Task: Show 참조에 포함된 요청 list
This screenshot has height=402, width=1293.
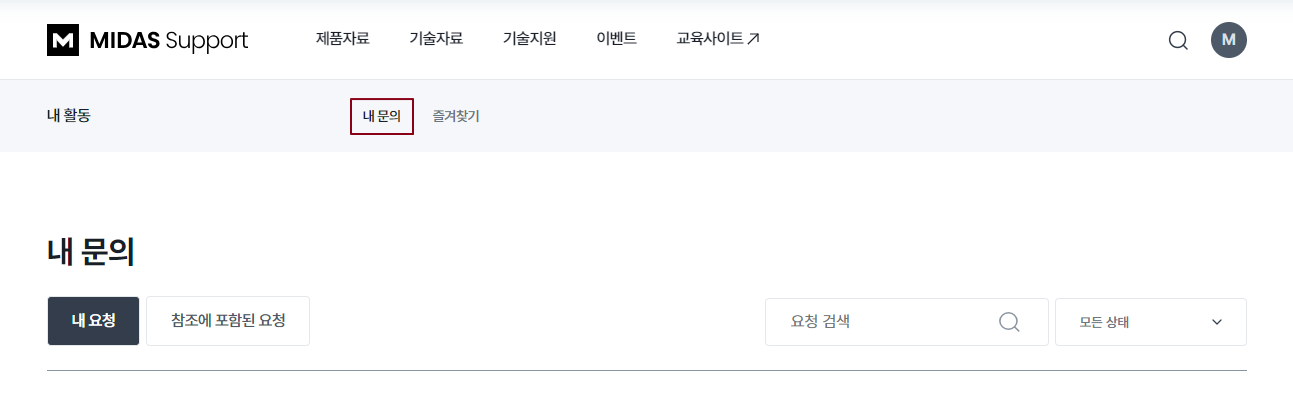Action: pyautogui.click(x=228, y=321)
